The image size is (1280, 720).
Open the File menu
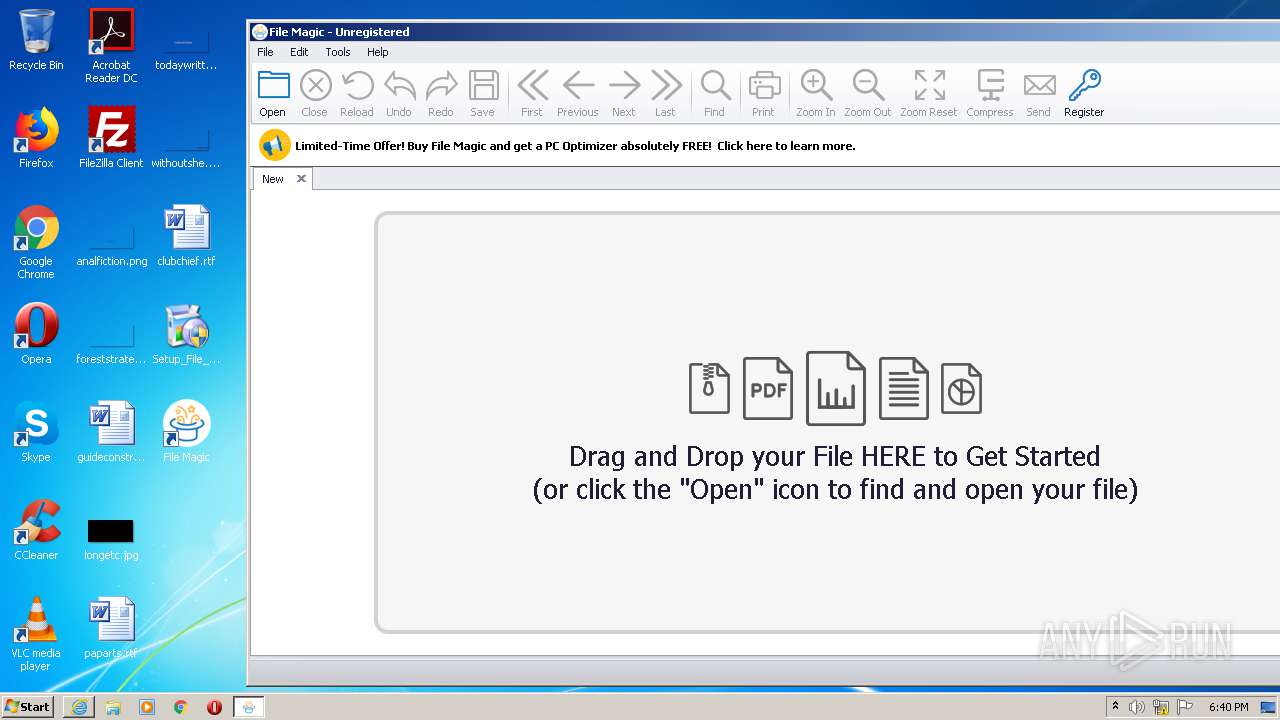[265, 52]
